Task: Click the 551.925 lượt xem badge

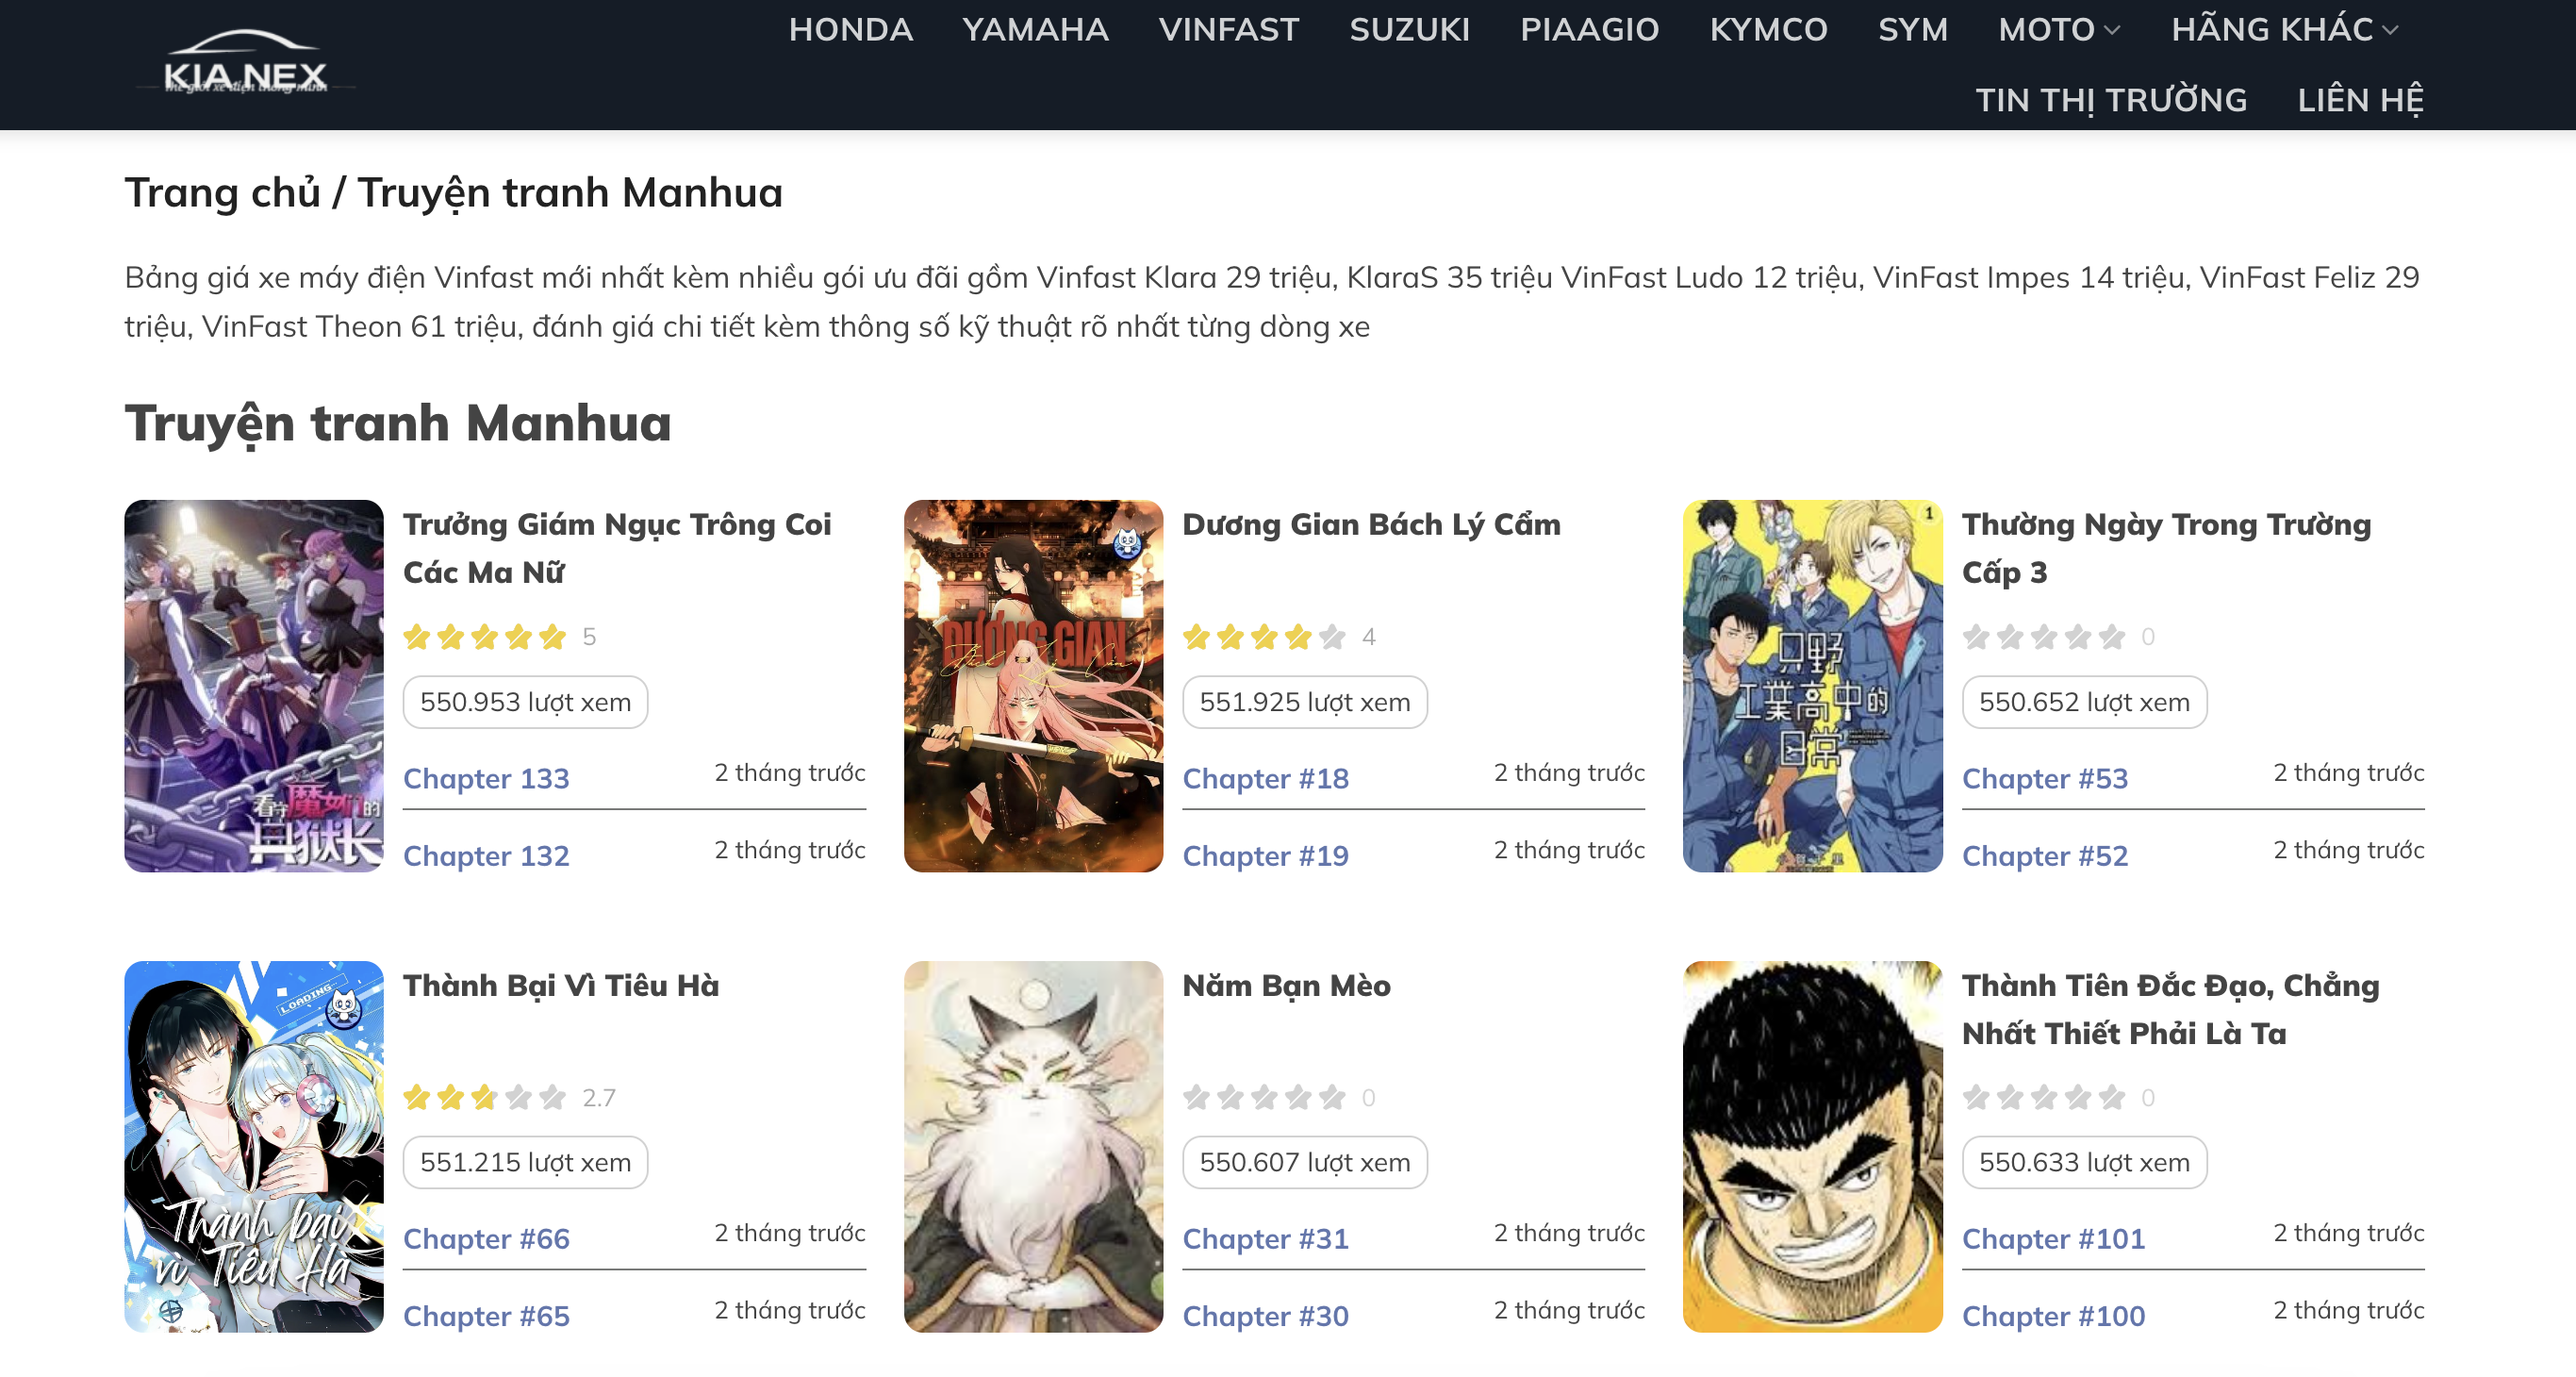Action: tap(1304, 702)
